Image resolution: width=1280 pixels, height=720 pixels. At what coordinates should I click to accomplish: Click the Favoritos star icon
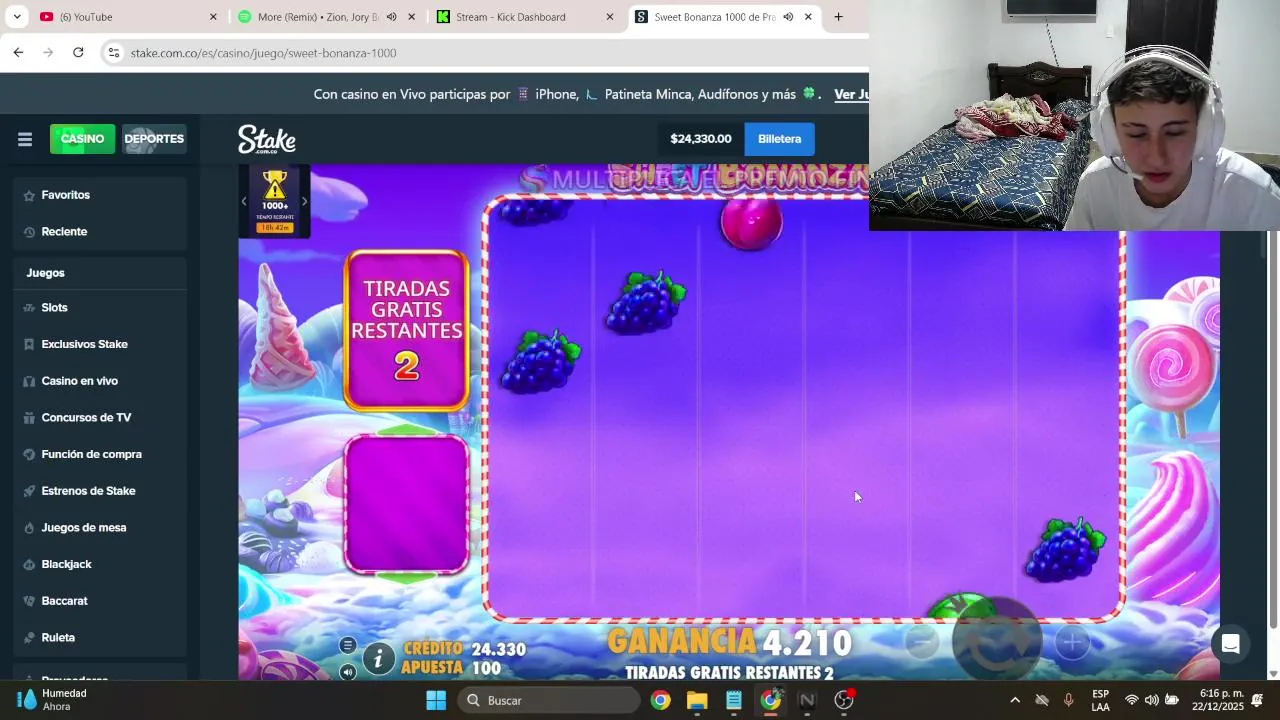tap(30, 195)
